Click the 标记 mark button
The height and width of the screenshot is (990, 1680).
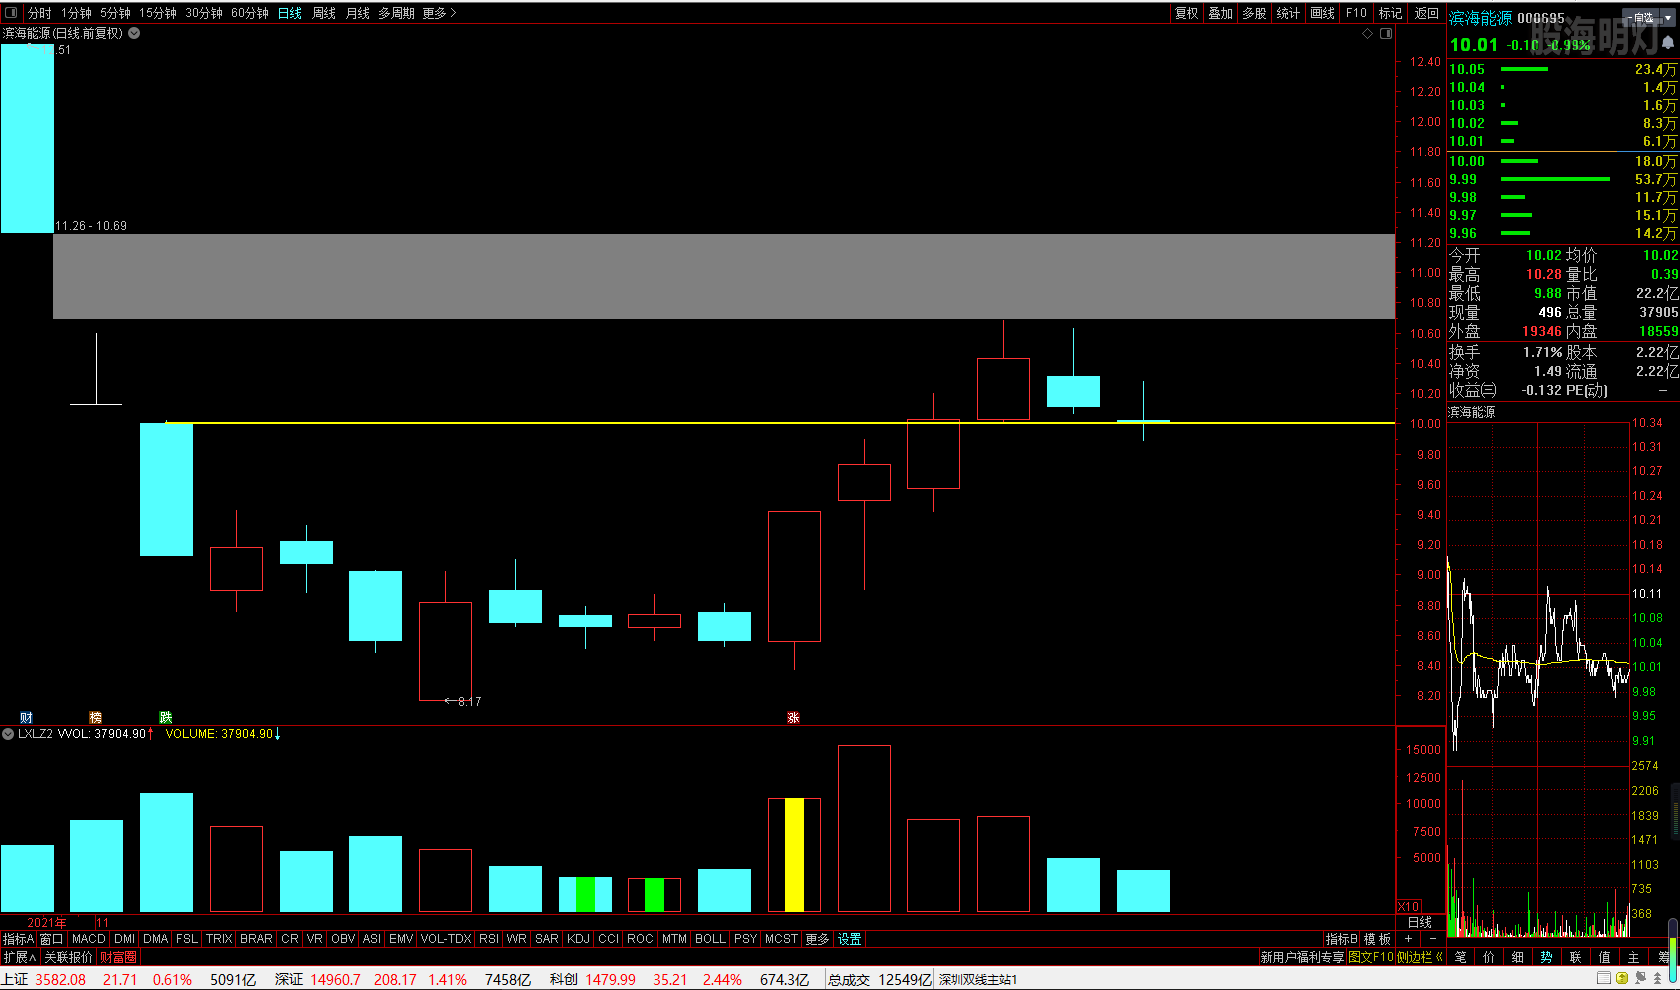(1391, 13)
